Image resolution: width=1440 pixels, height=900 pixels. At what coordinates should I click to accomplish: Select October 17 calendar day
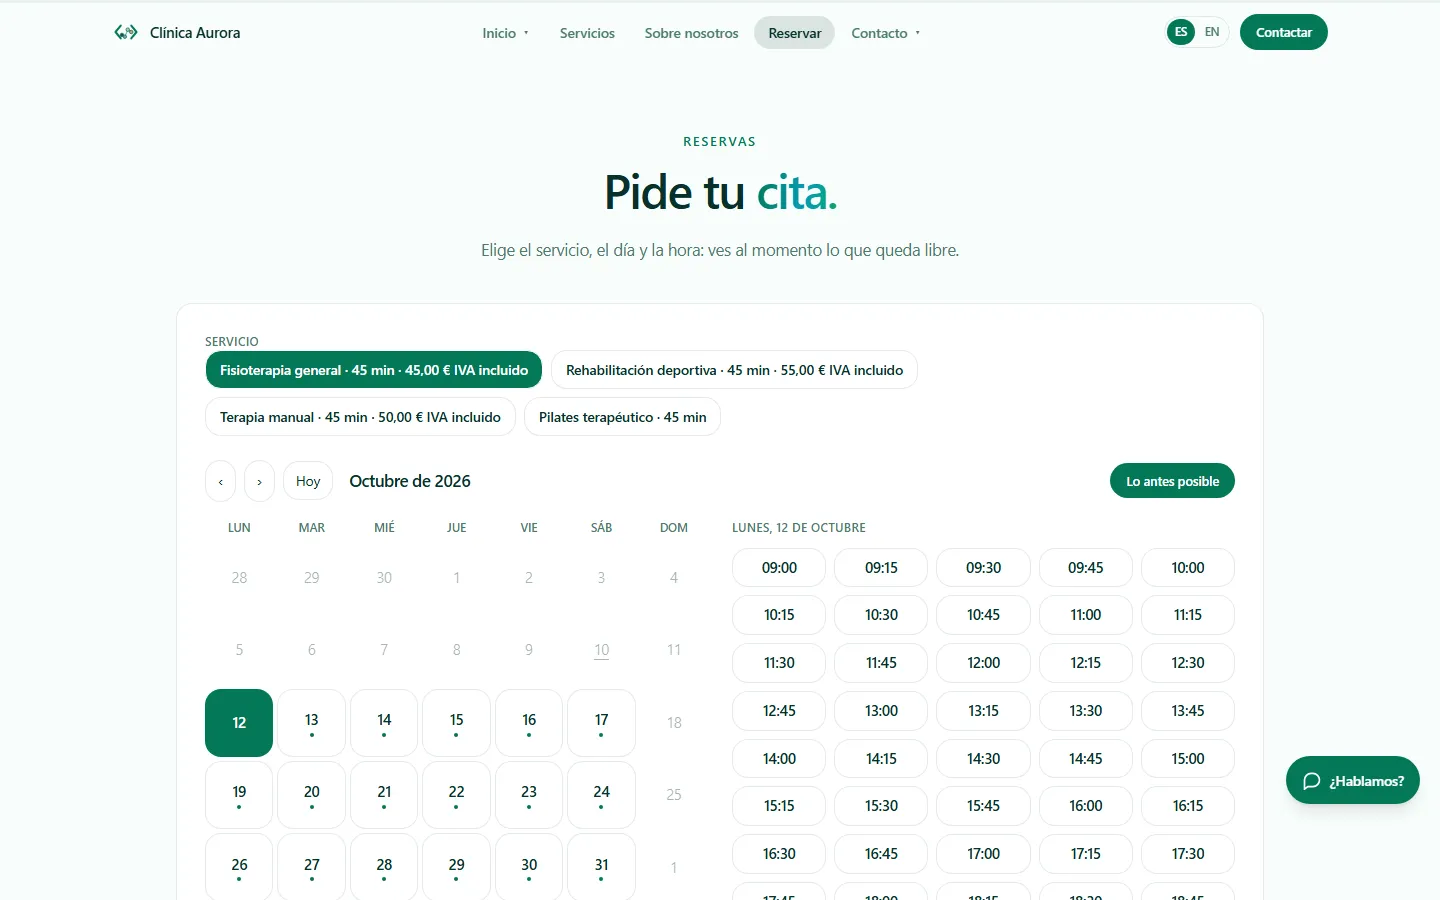pos(601,723)
